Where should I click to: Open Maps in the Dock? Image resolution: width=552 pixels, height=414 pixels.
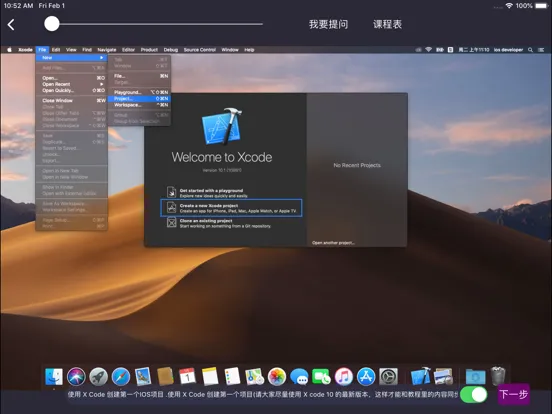pyautogui.click(x=254, y=377)
